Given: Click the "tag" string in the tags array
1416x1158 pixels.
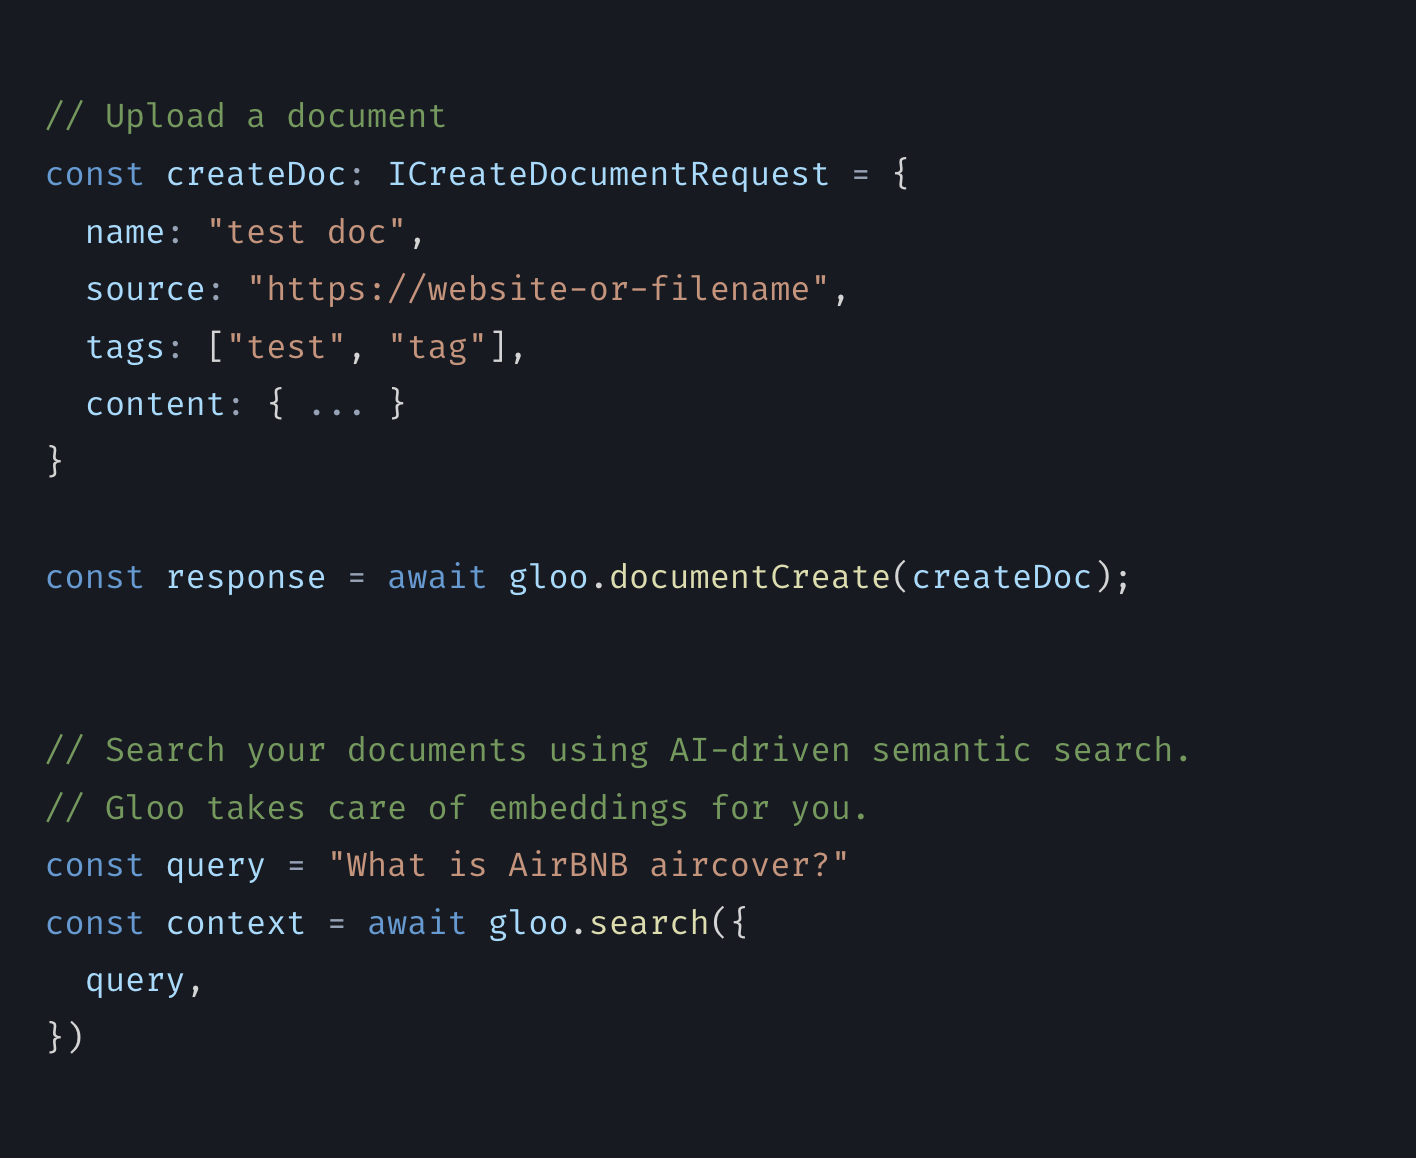Looking at the screenshot, I should point(437,347).
